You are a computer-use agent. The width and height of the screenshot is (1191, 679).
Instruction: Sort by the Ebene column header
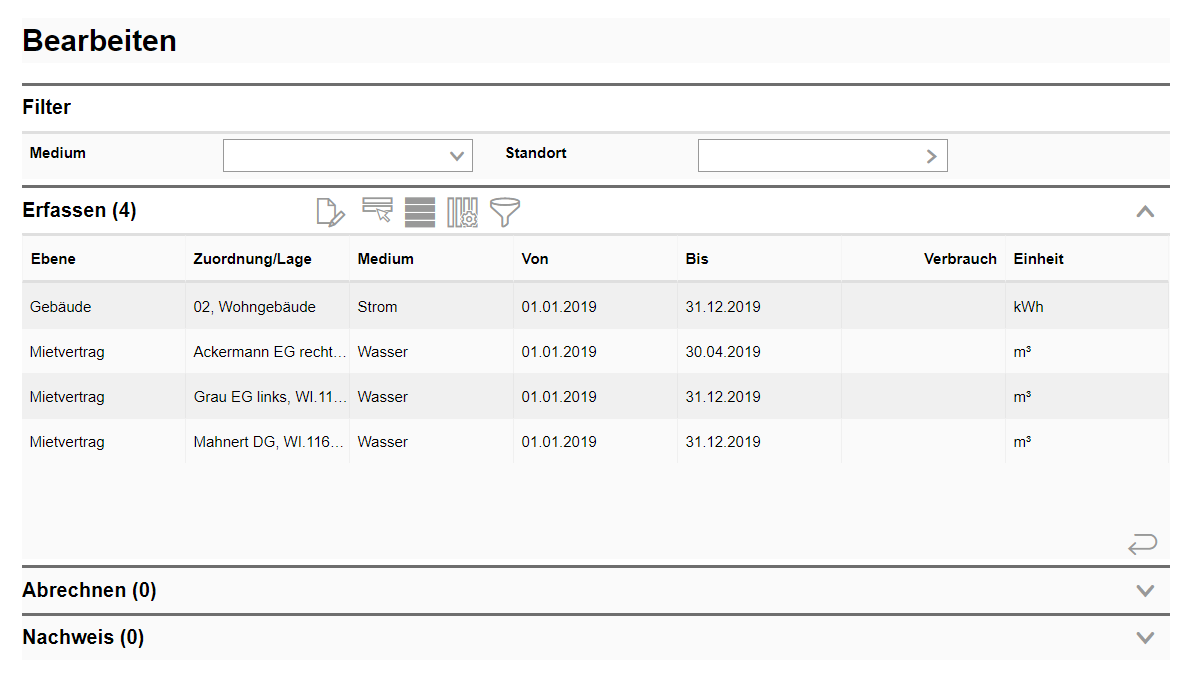tap(53, 259)
